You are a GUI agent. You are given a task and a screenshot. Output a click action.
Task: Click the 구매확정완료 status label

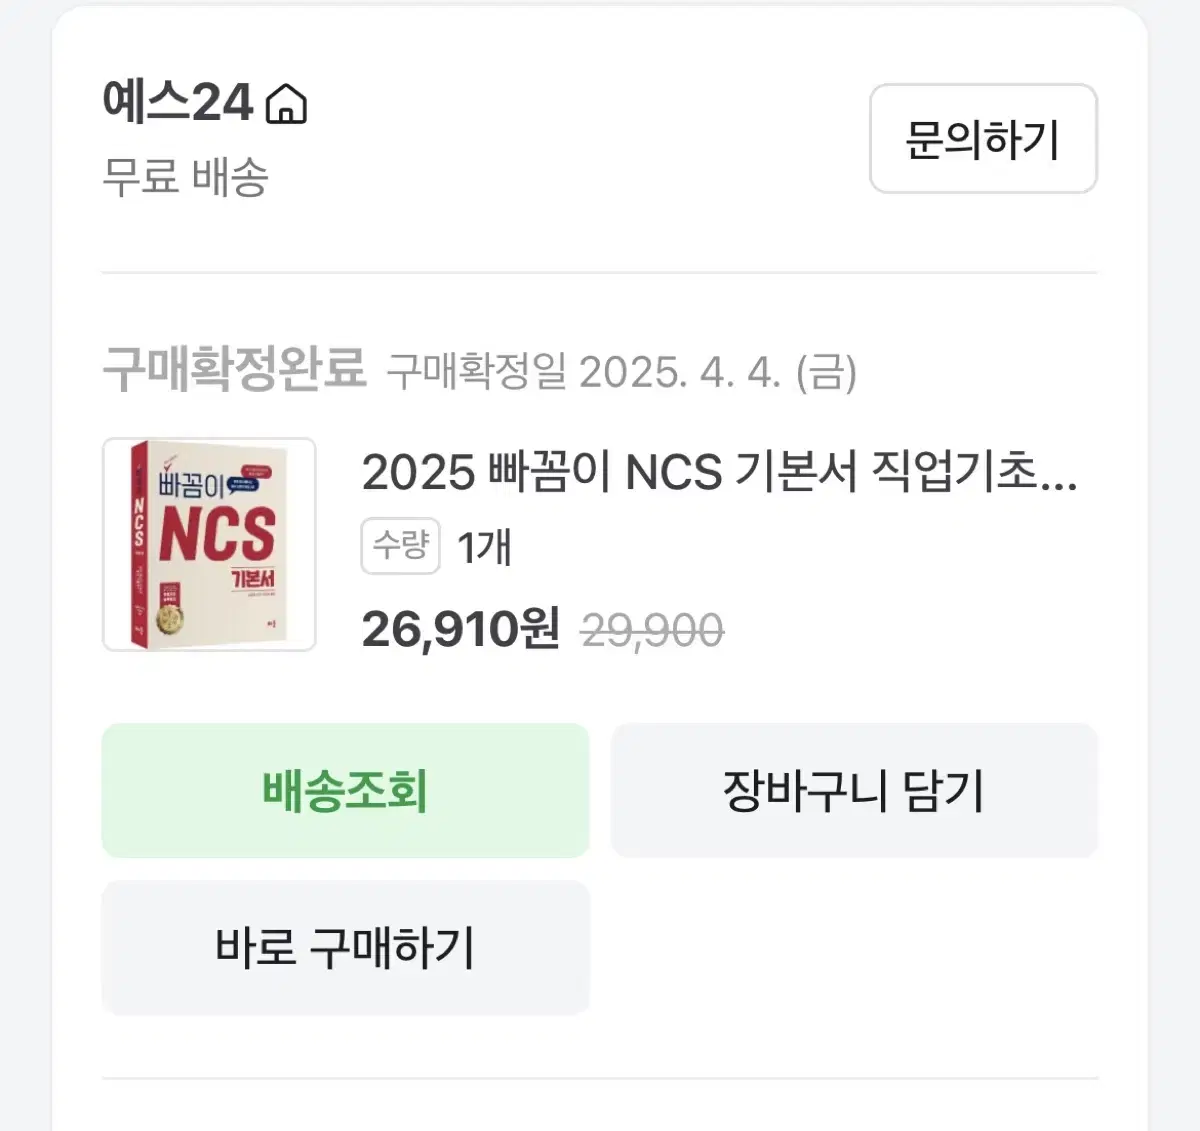tap(235, 370)
